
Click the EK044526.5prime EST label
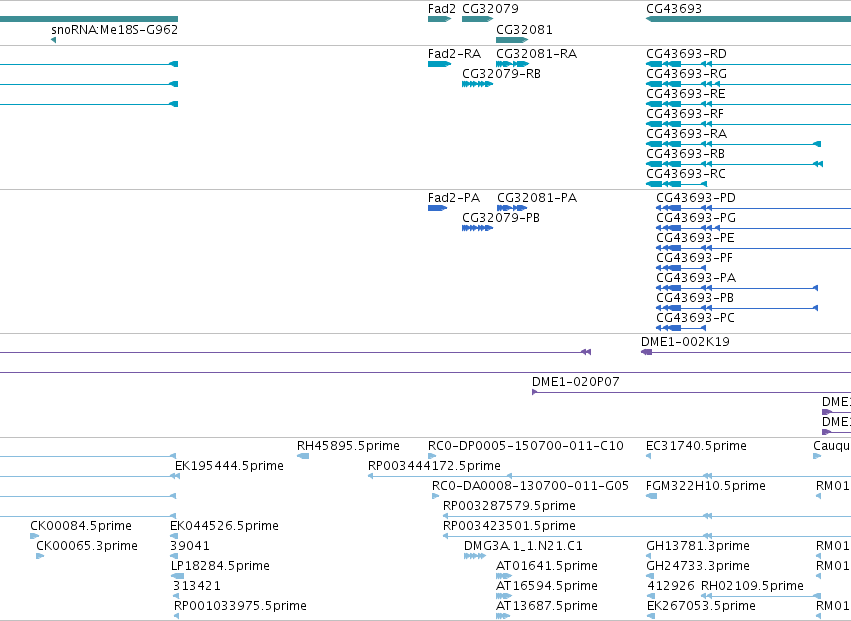point(224,526)
